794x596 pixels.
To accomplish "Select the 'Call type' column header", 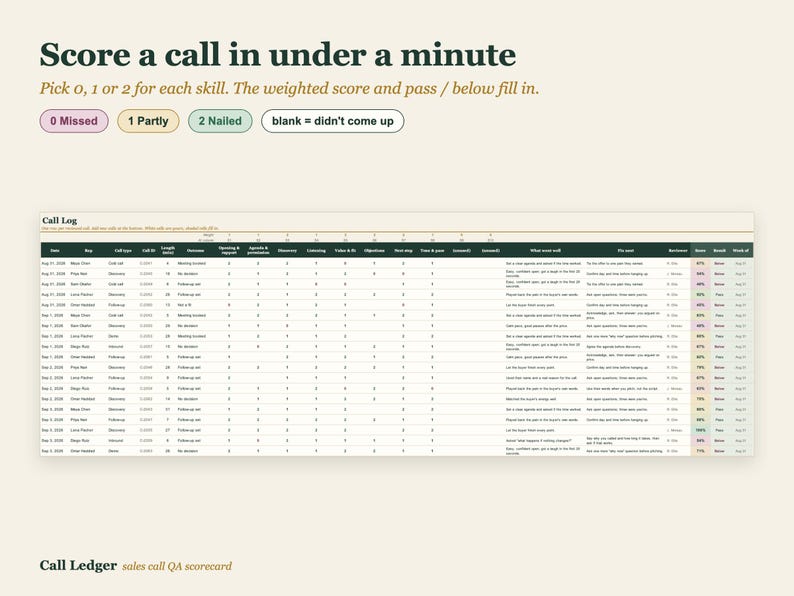I will tap(123, 250).
